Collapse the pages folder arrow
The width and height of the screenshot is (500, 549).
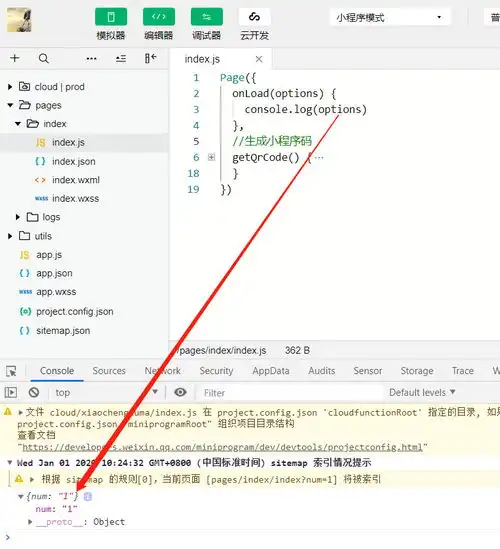10,105
